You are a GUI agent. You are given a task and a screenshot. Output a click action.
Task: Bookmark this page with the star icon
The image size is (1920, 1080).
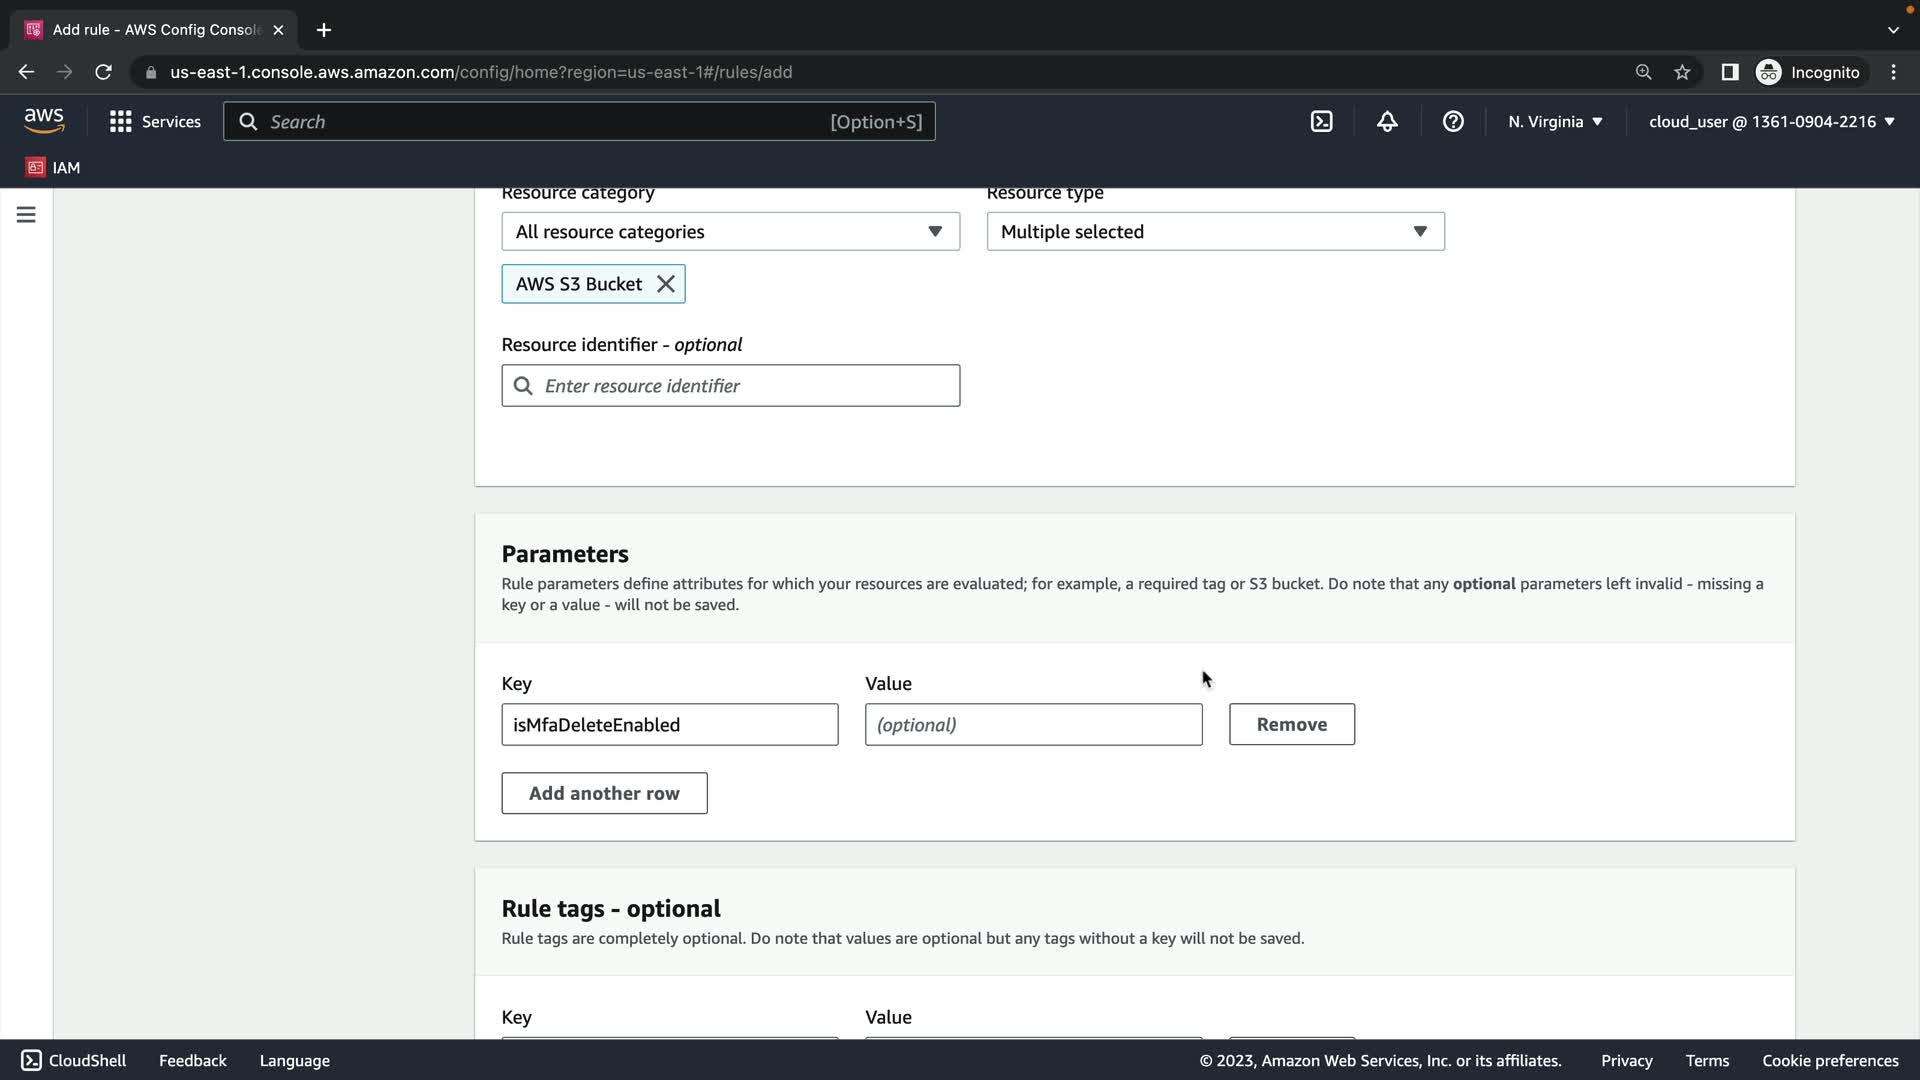[1682, 72]
